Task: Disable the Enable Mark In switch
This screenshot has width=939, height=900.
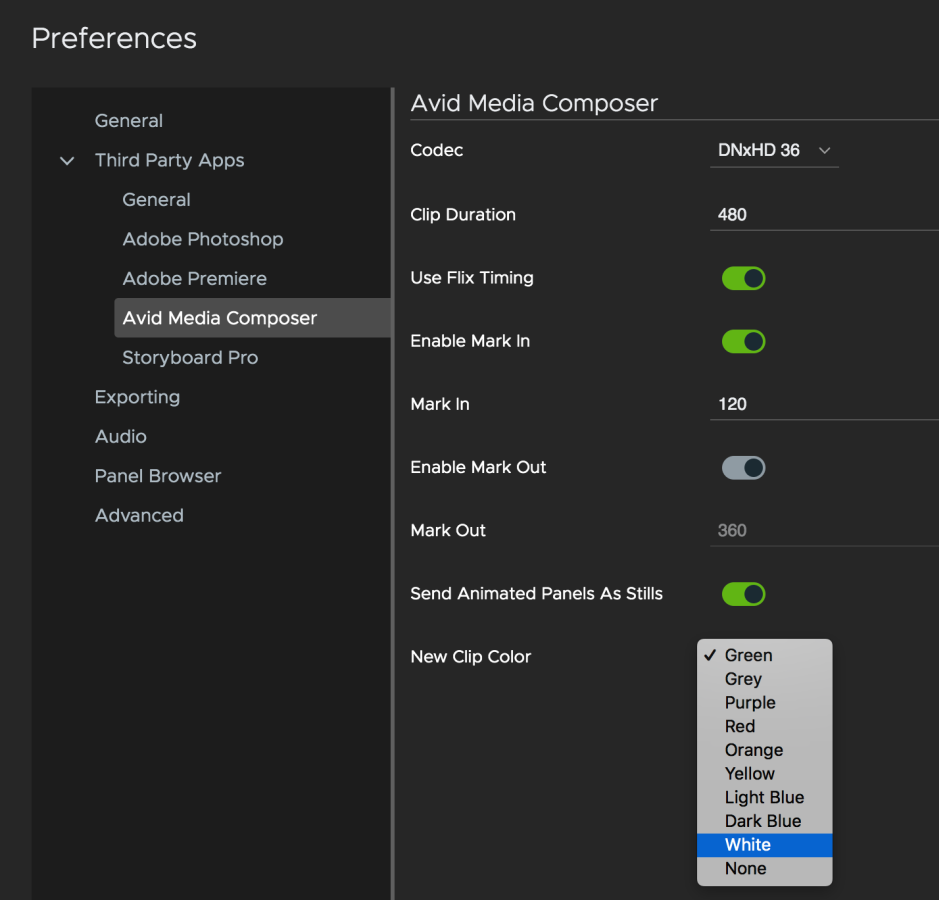Action: click(x=743, y=341)
